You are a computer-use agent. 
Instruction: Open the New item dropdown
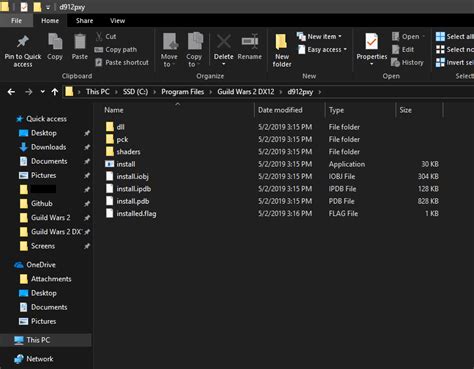click(319, 36)
